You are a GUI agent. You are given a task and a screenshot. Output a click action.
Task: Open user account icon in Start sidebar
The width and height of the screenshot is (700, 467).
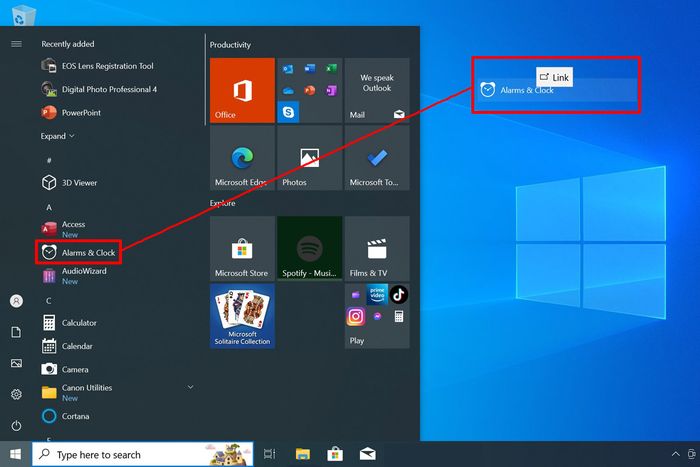pyautogui.click(x=17, y=301)
